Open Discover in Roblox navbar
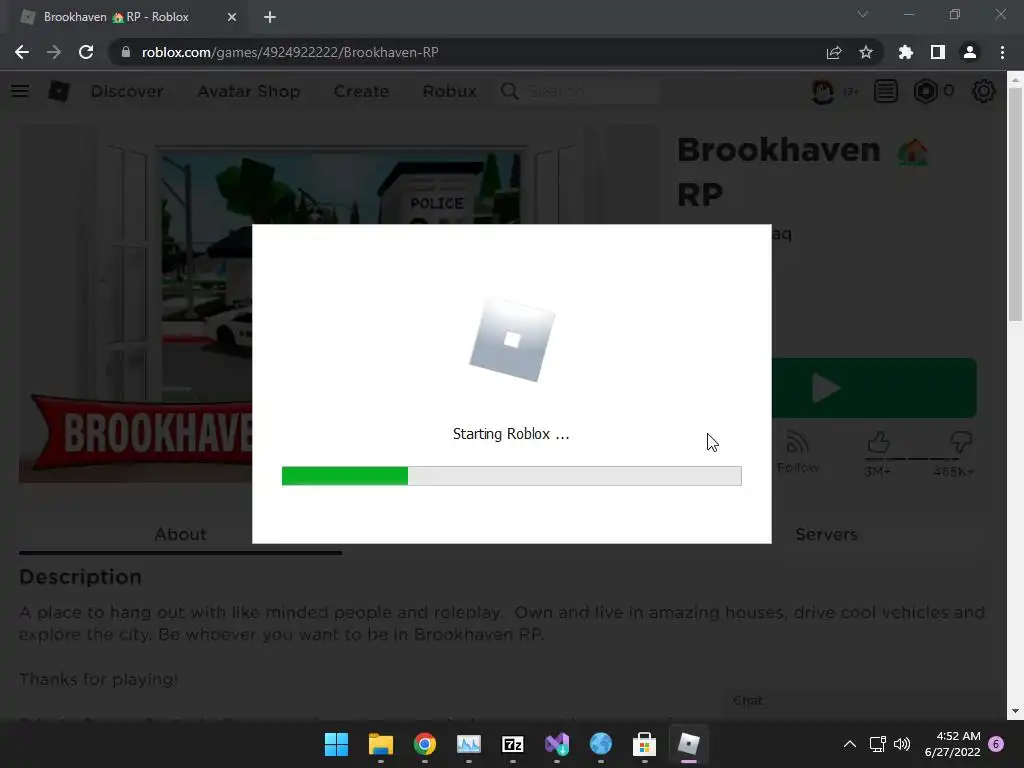 tap(127, 91)
